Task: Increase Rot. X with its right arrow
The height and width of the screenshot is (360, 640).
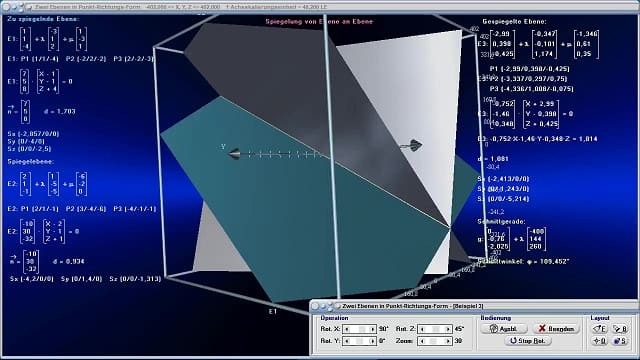Action: [372, 329]
